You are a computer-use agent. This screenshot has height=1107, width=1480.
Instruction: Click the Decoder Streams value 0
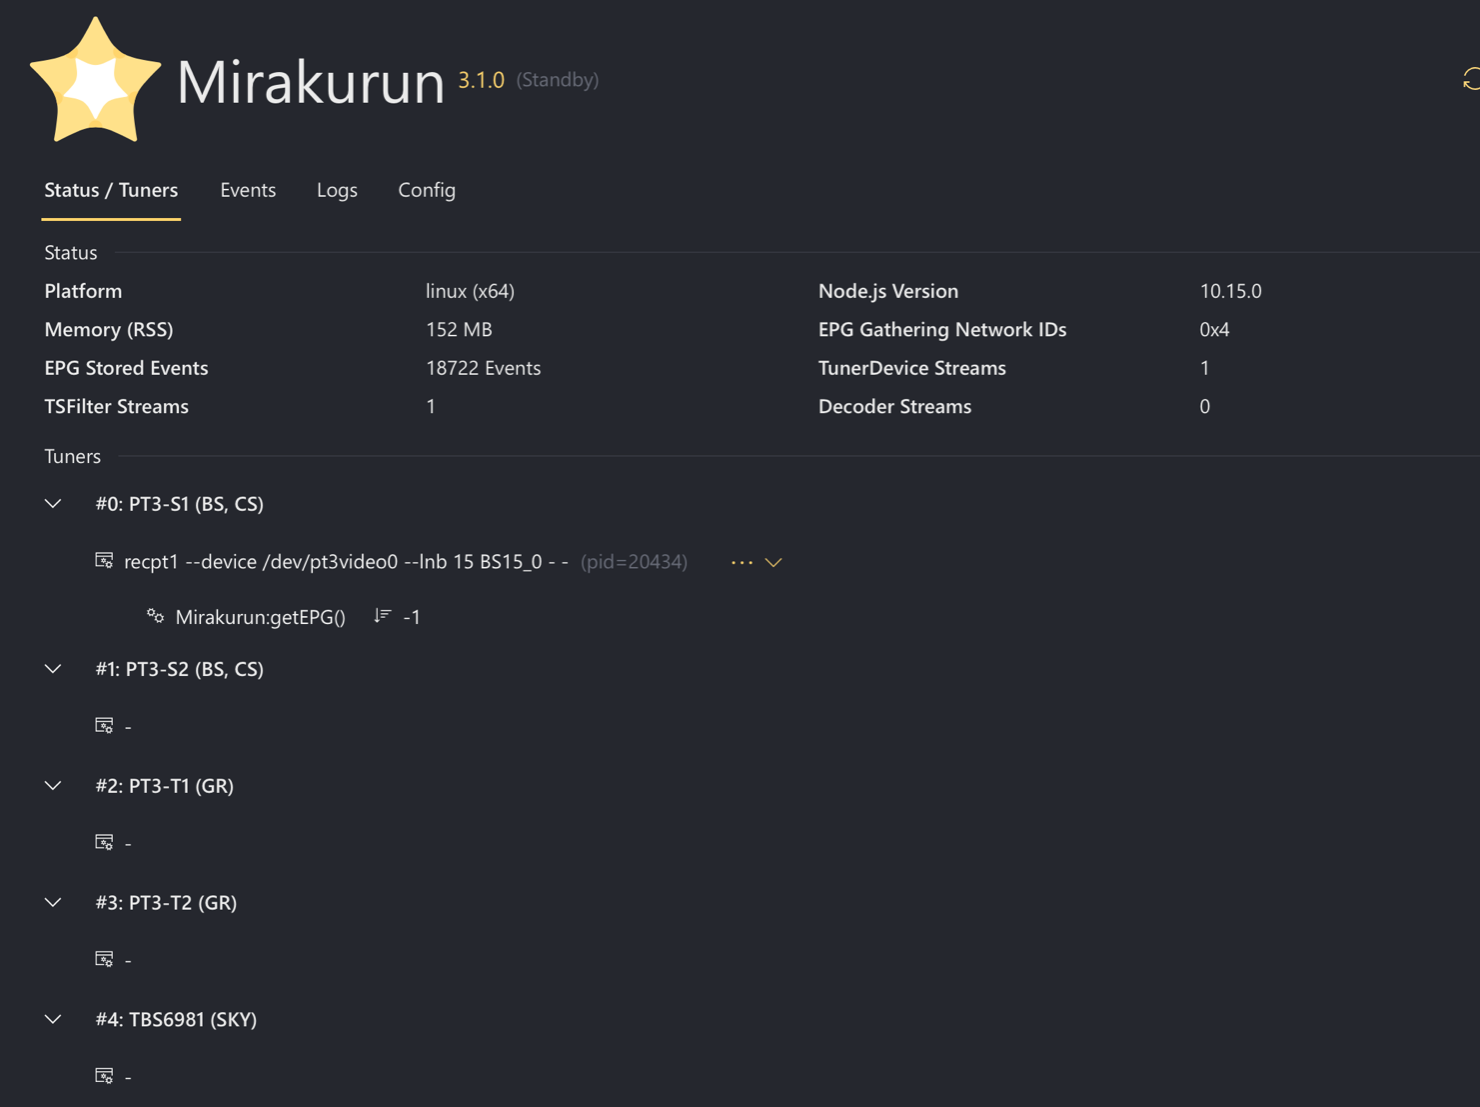1205,406
